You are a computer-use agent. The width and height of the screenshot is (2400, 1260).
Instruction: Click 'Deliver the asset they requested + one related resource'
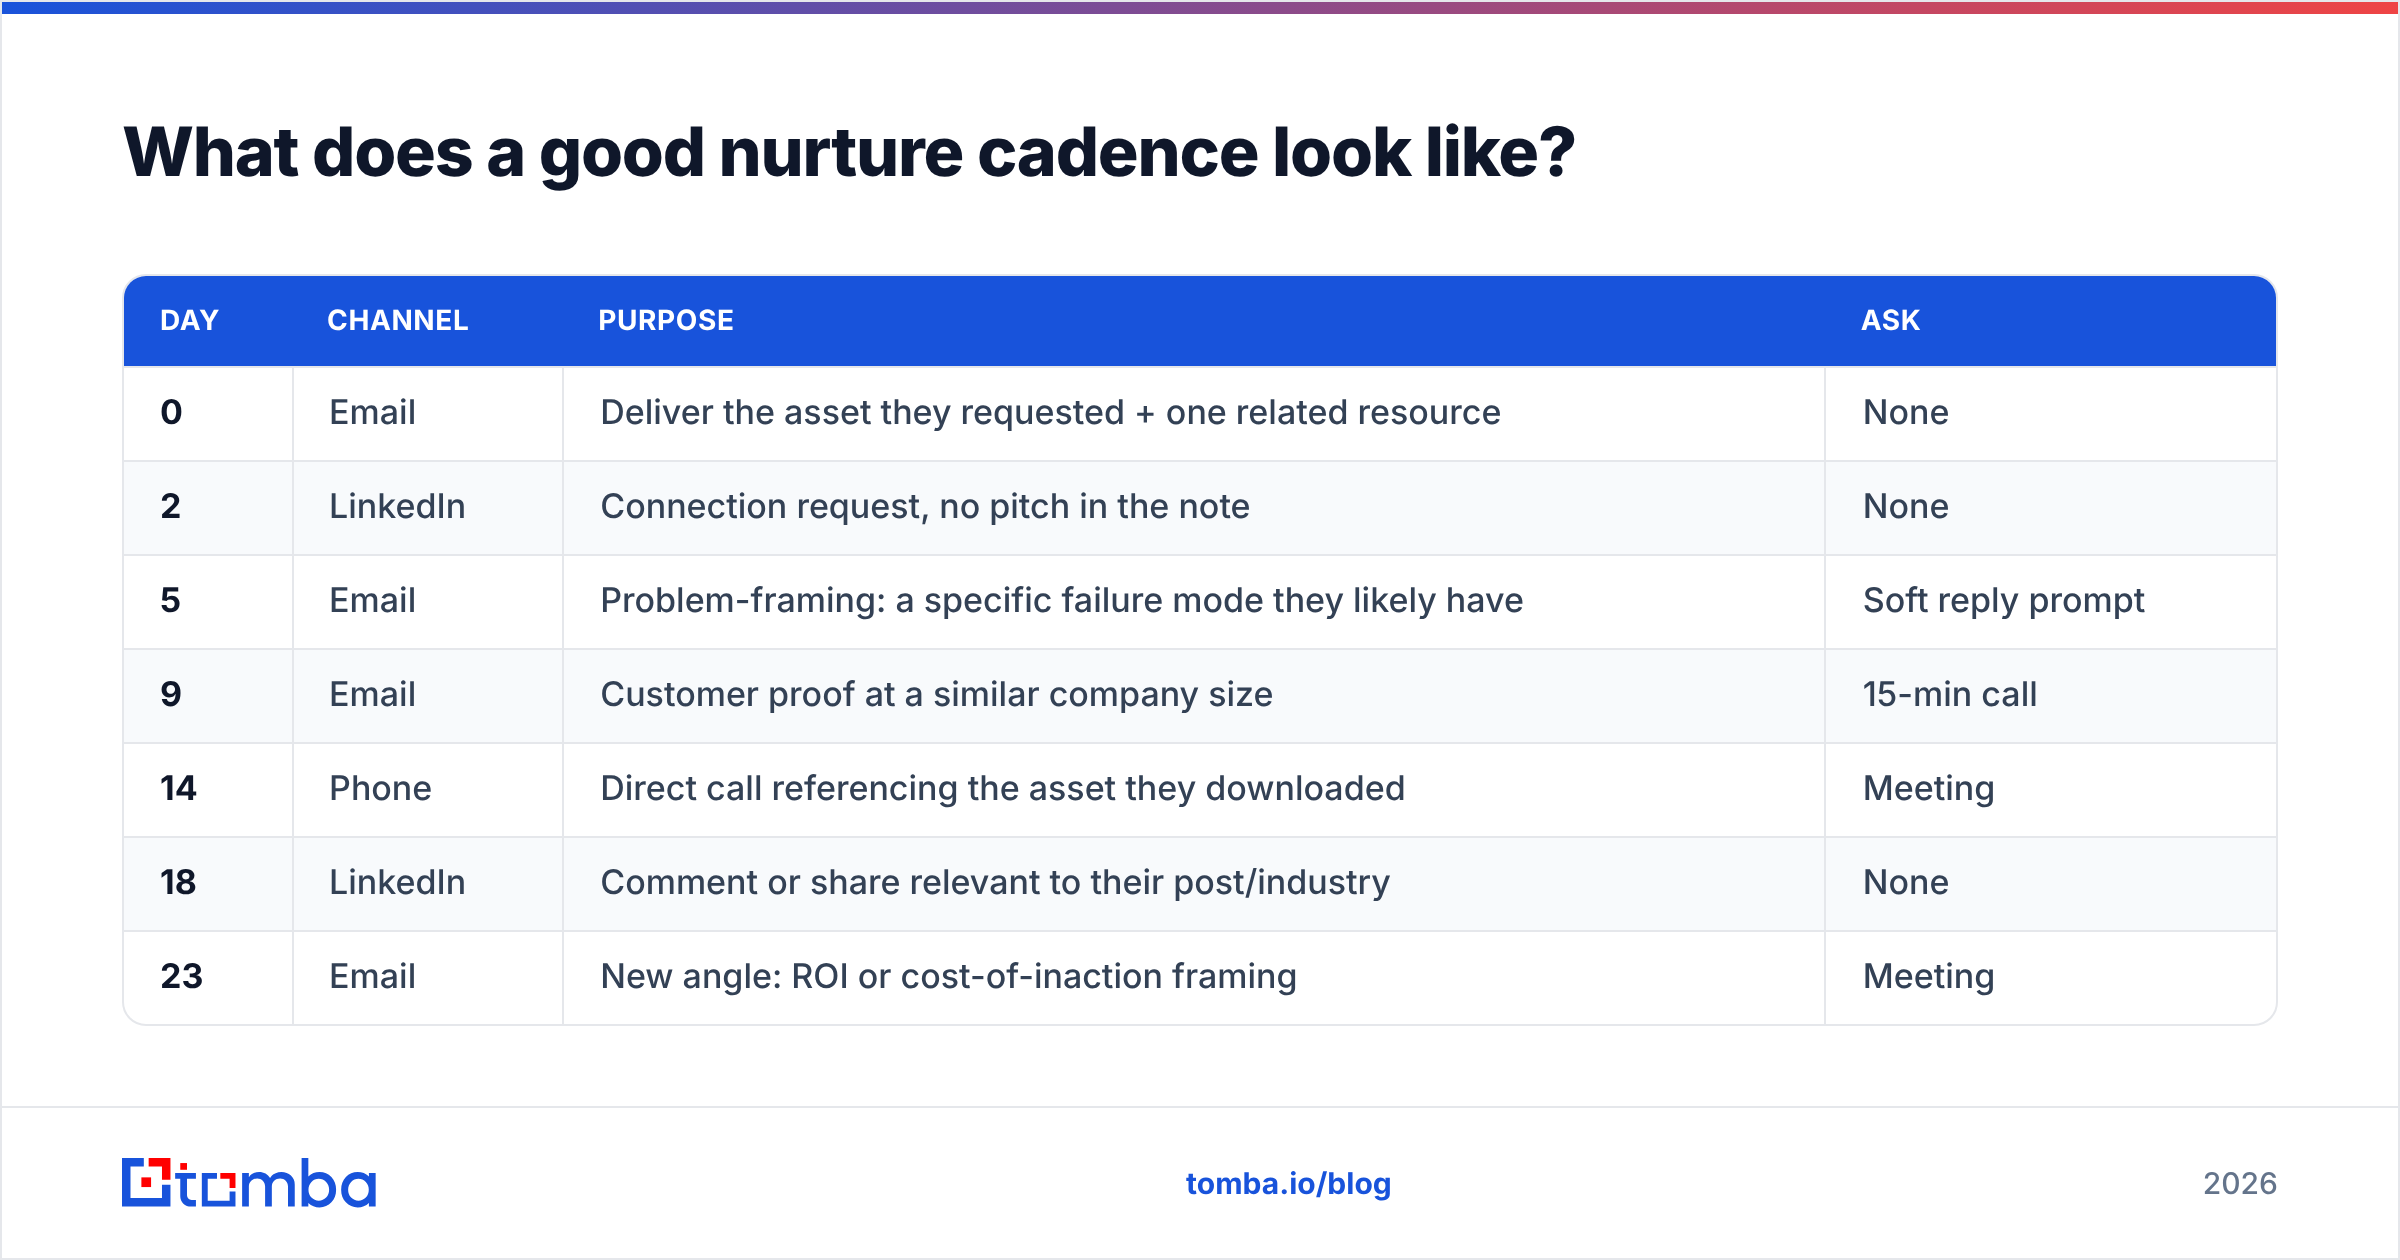click(1050, 413)
